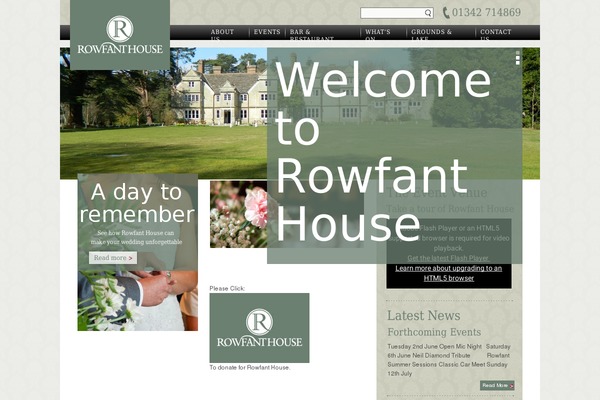This screenshot has width=600, height=400.
Task: Open the About Us menu
Action: coord(222,34)
